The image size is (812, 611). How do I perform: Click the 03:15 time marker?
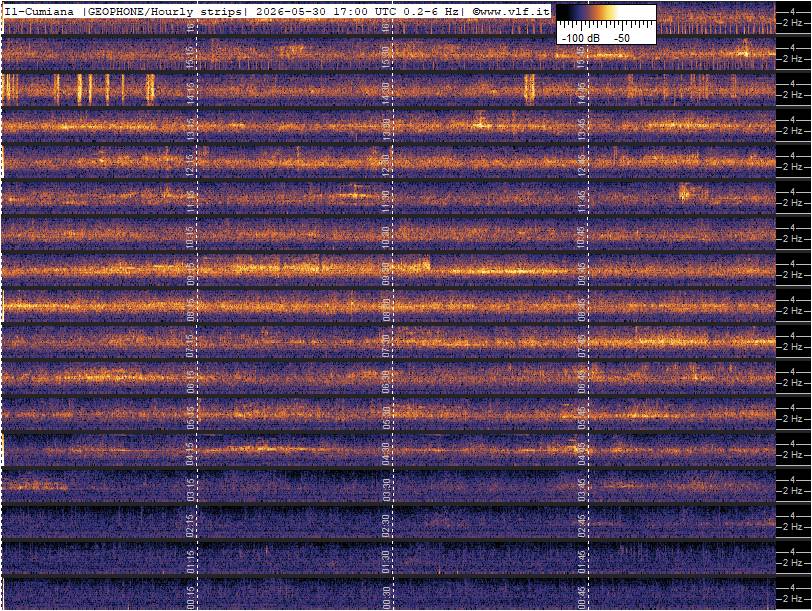point(191,489)
